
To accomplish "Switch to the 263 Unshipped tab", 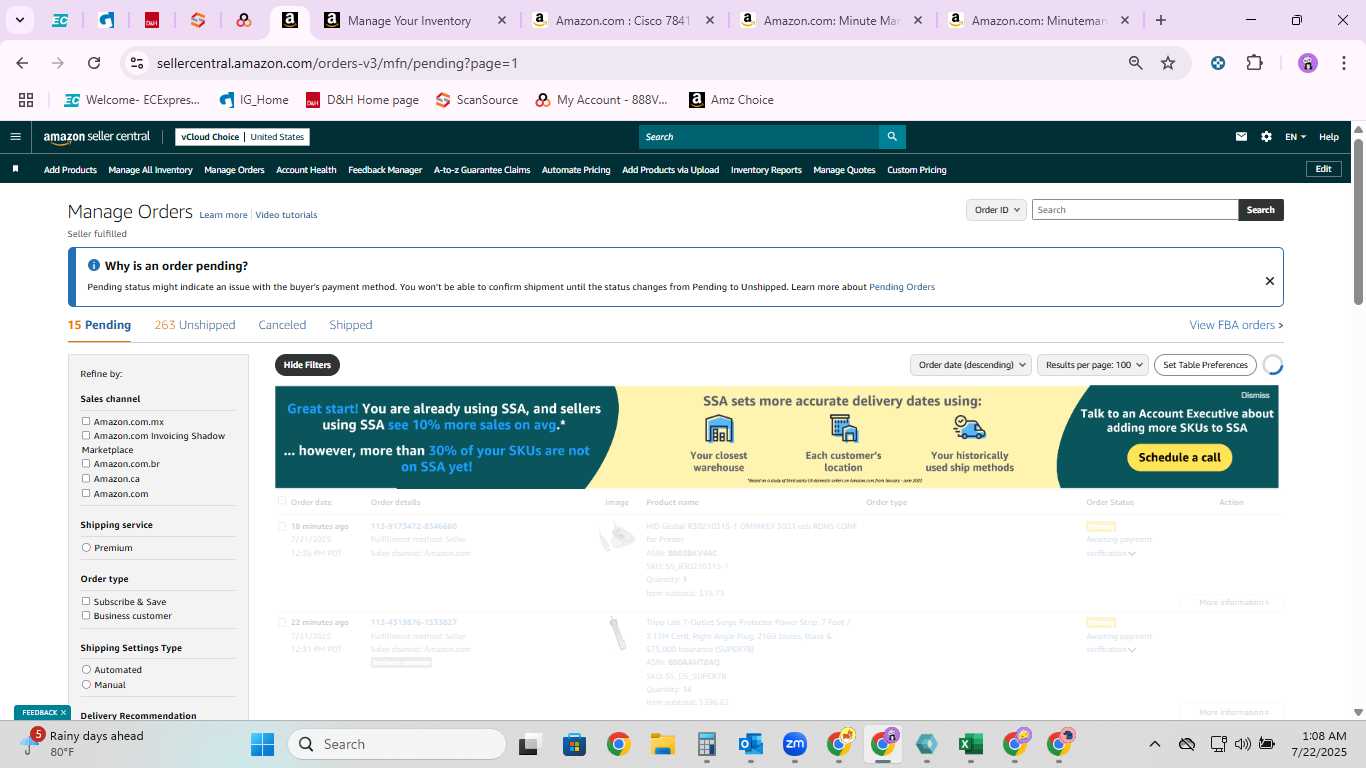I will click(195, 325).
